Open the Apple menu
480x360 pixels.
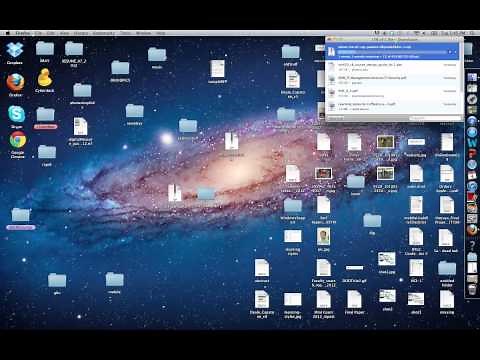(7, 33)
